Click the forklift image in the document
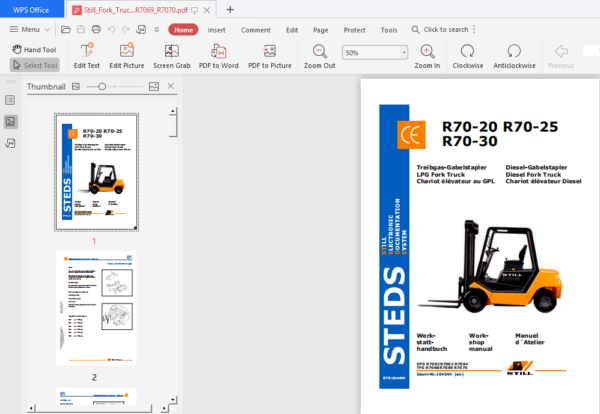 [491, 266]
